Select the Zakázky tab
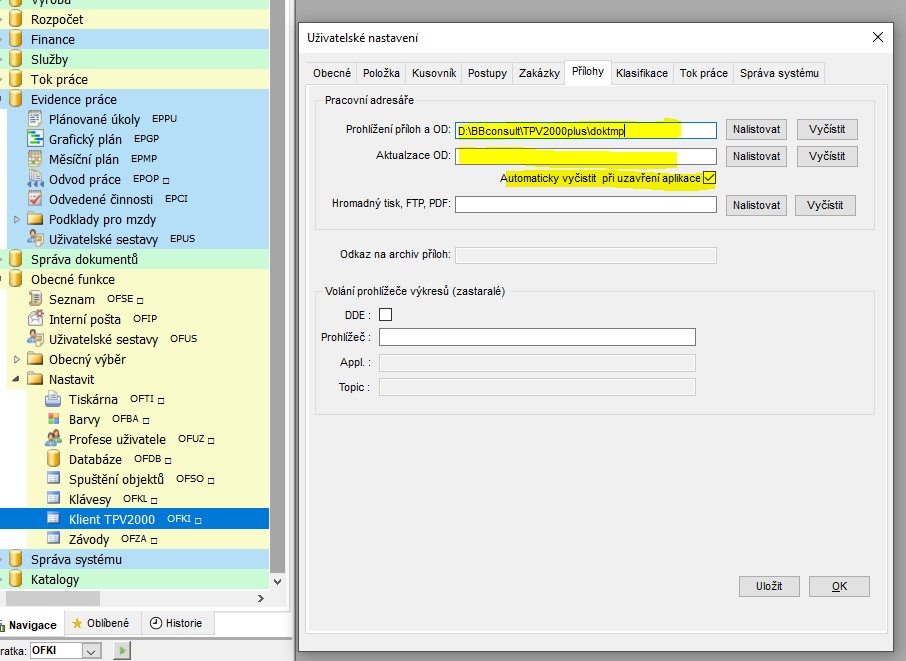Image resolution: width=906 pixels, height=661 pixels. pos(539,73)
